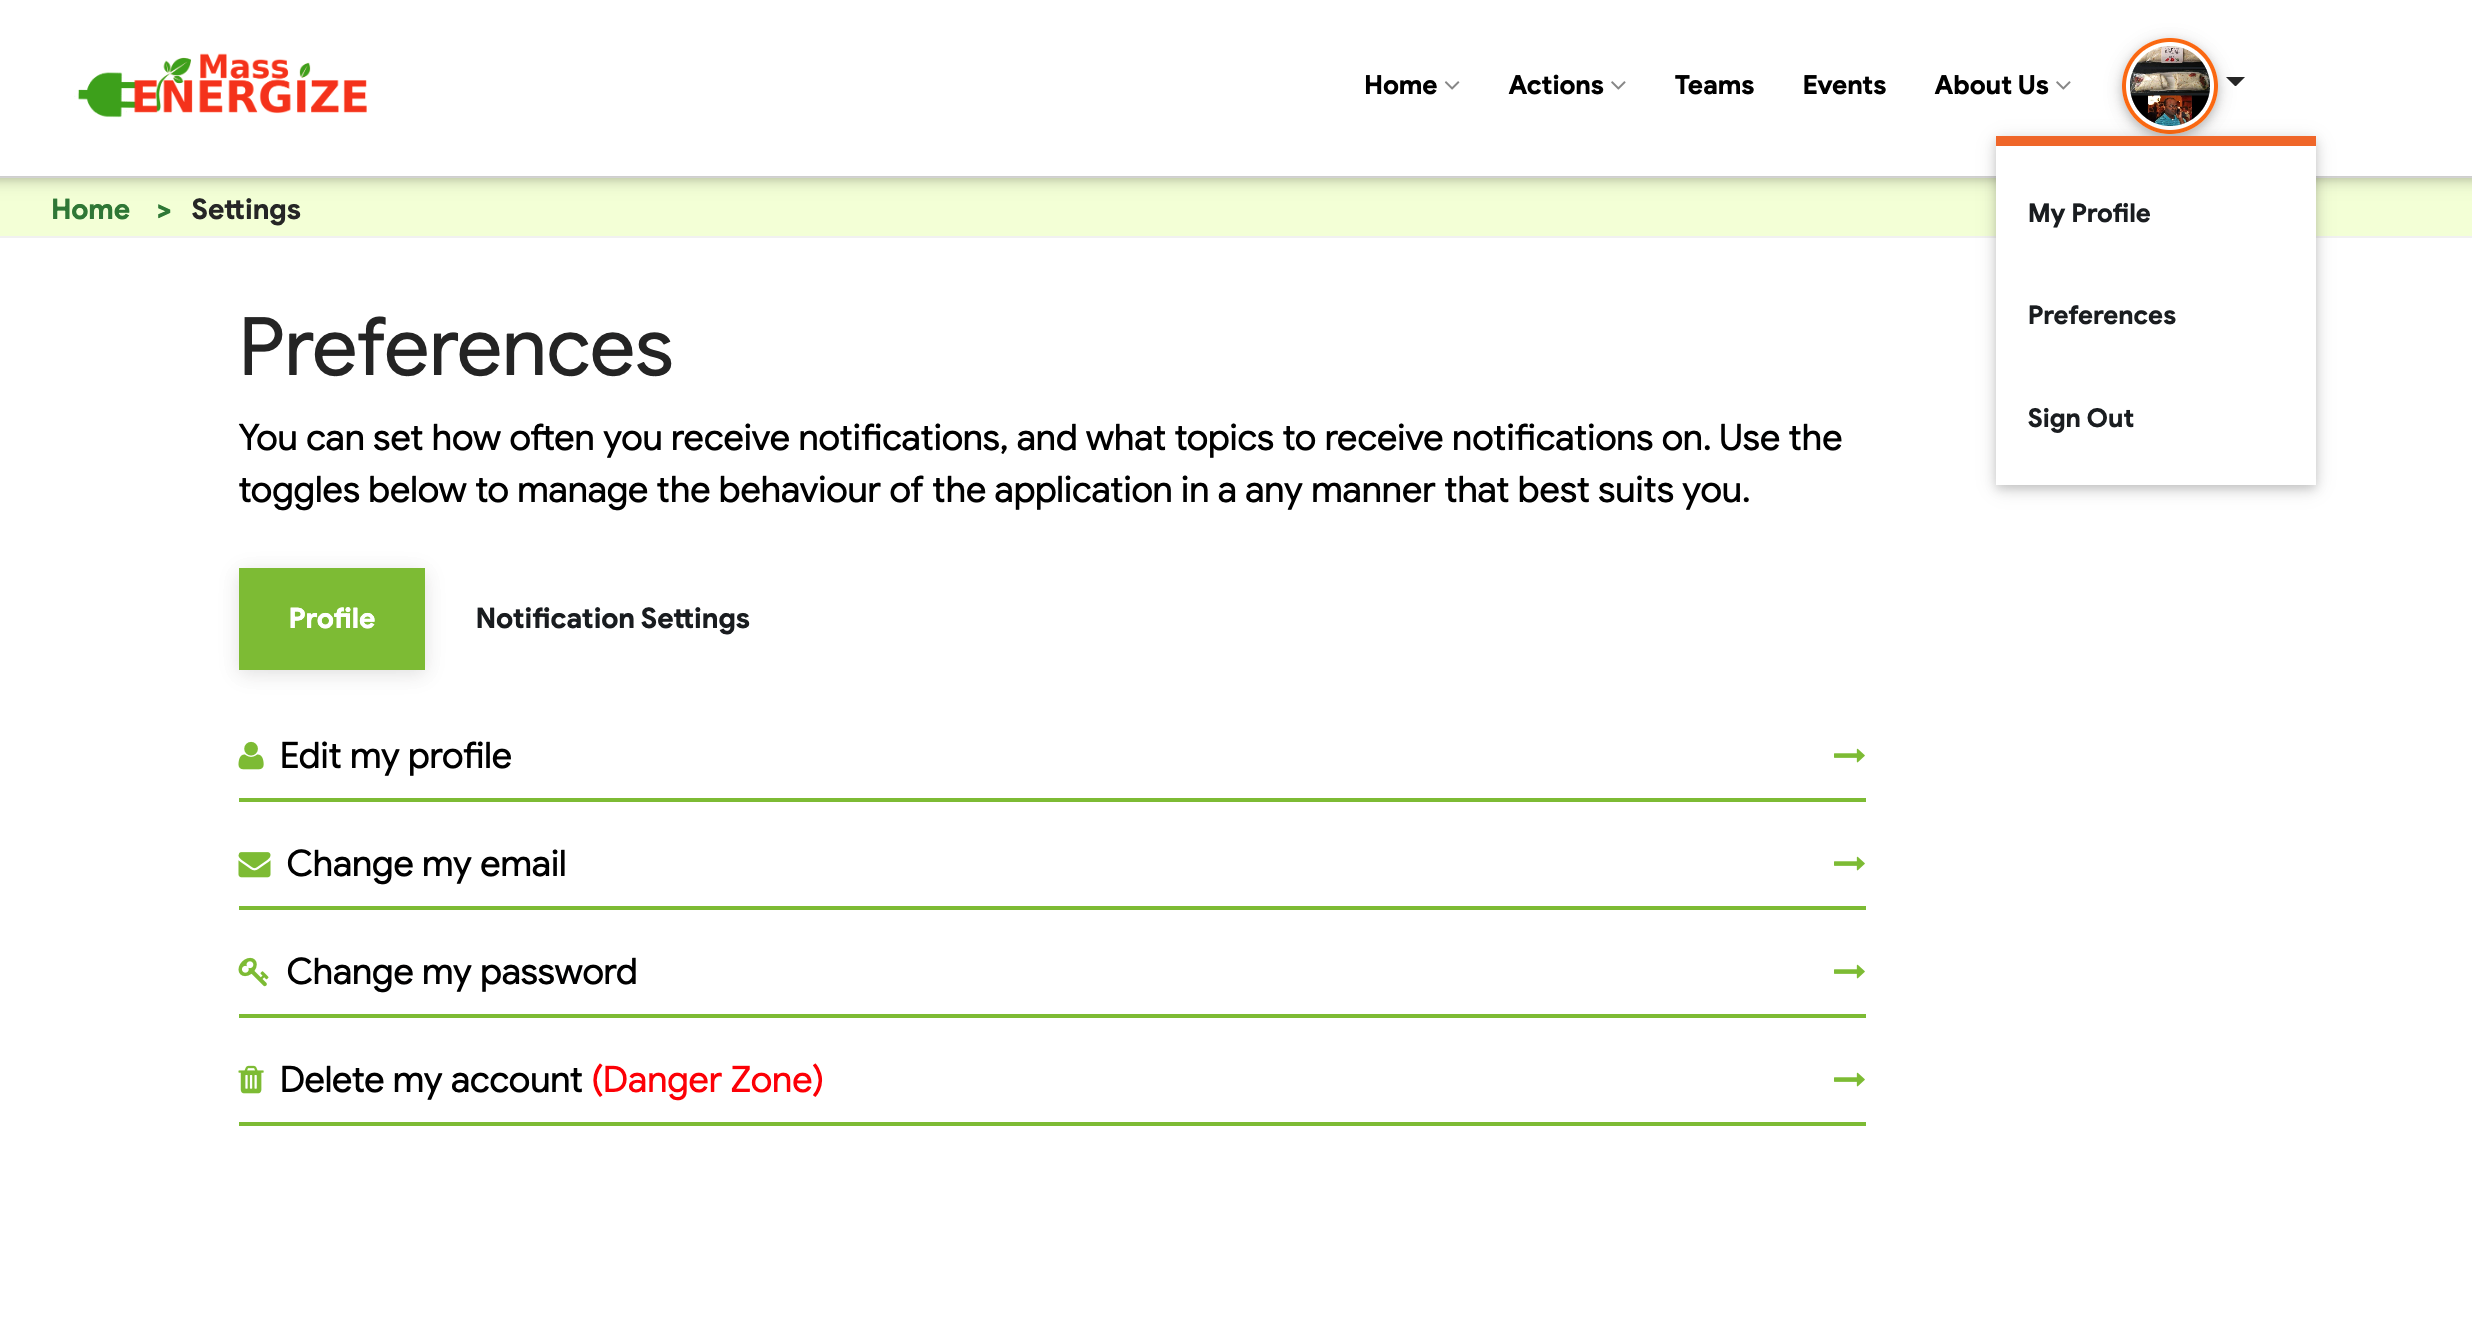
Task: Click the arrow icon for Change my email
Action: click(x=1848, y=864)
